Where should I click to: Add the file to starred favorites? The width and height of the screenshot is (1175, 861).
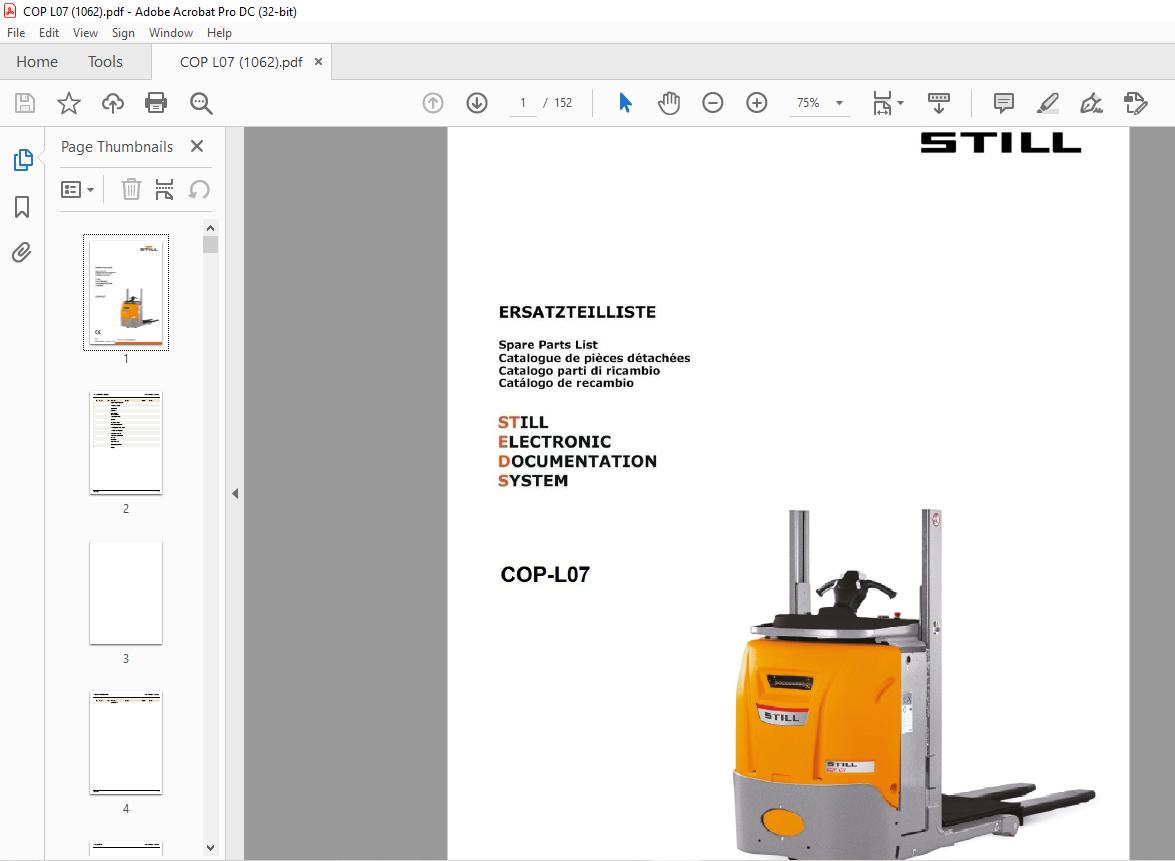69,103
